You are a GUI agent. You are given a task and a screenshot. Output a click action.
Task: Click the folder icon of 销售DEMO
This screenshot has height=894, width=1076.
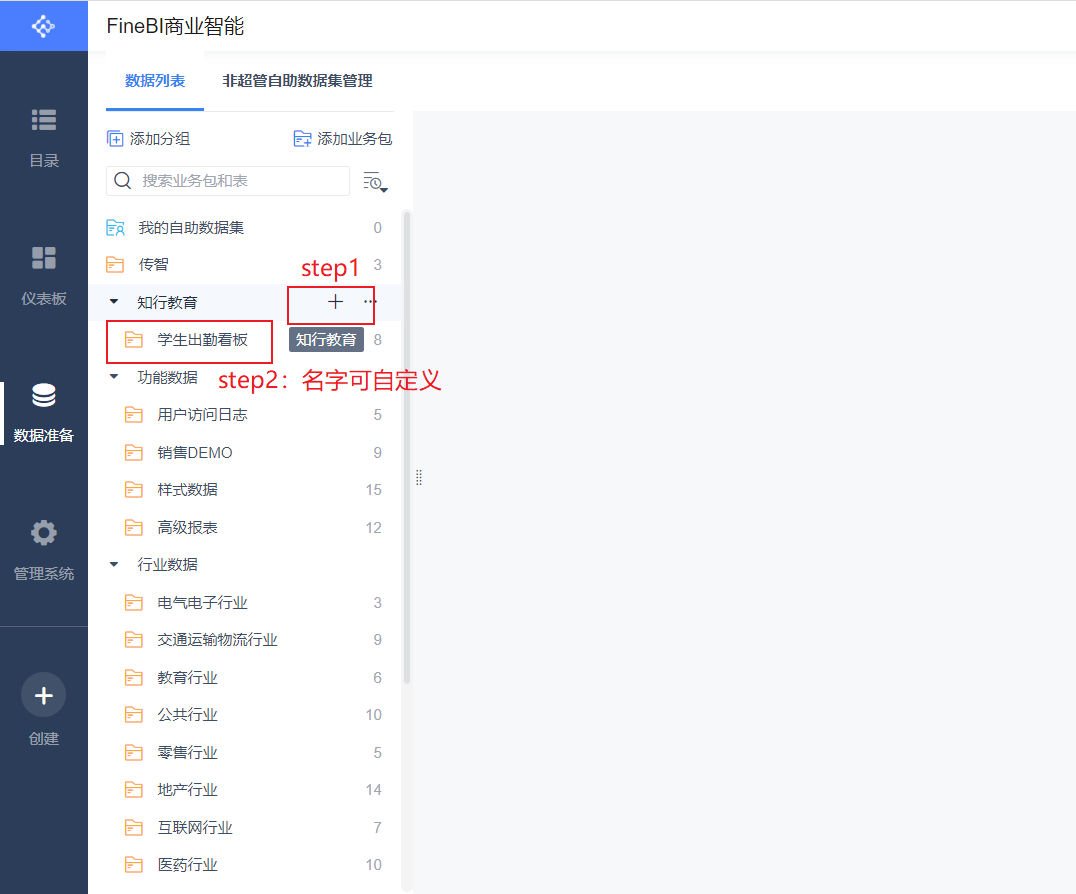click(134, 453)
